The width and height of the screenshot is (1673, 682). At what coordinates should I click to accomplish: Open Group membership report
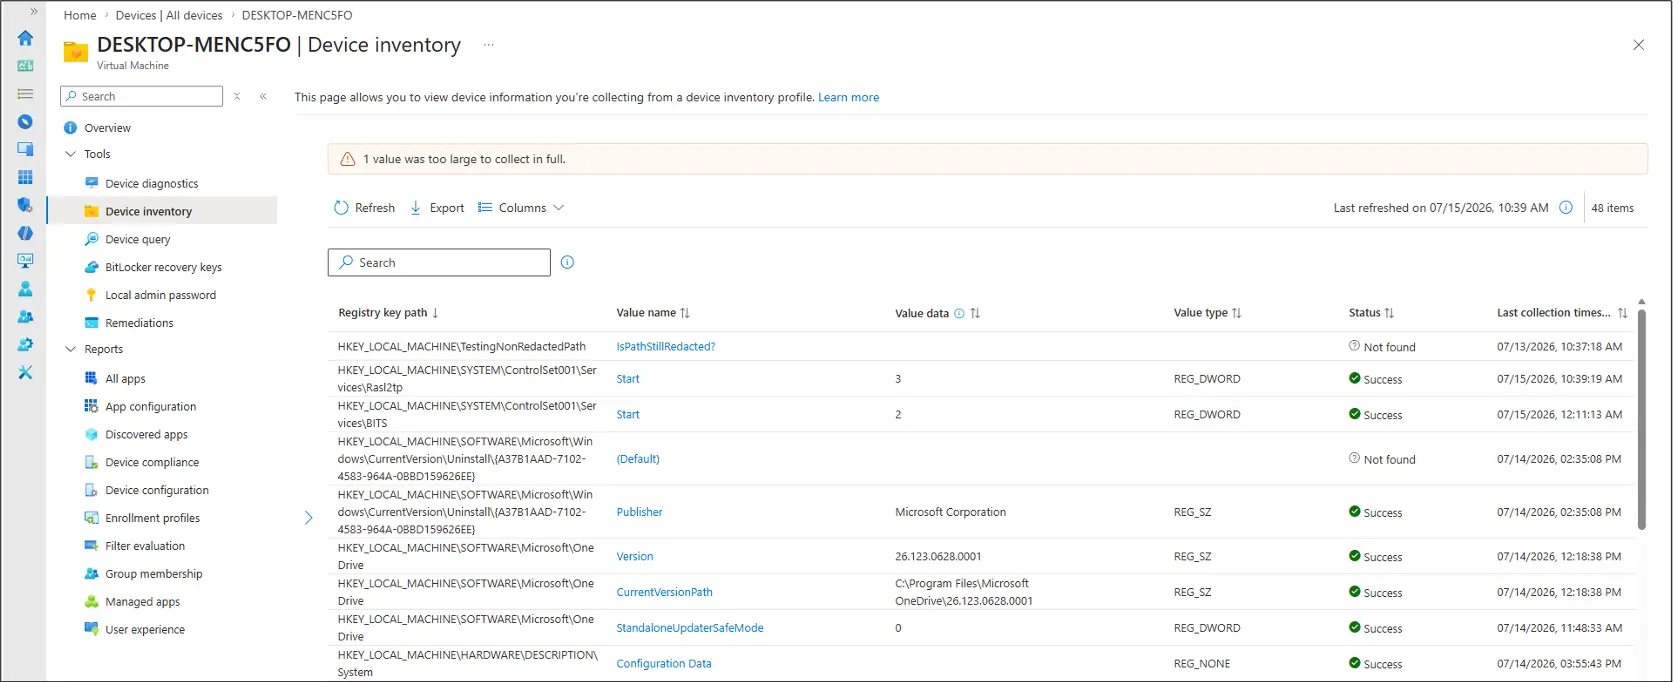click(153, 574)
